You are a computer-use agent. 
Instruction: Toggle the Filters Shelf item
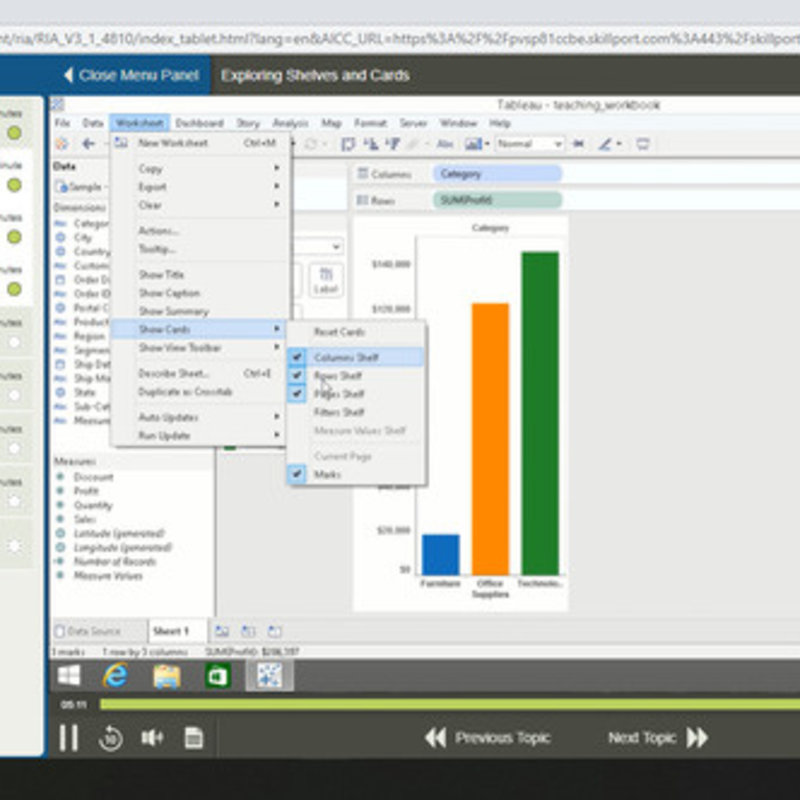(x=356, y=412)
